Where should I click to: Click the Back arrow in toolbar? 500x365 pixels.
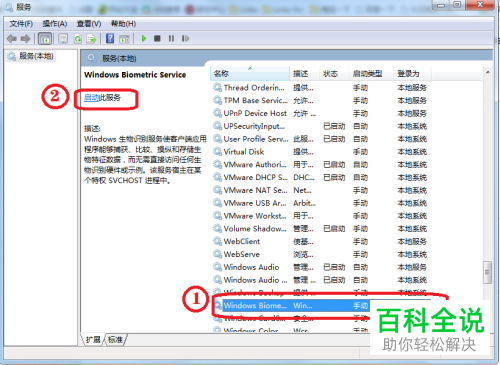(12, 39)
